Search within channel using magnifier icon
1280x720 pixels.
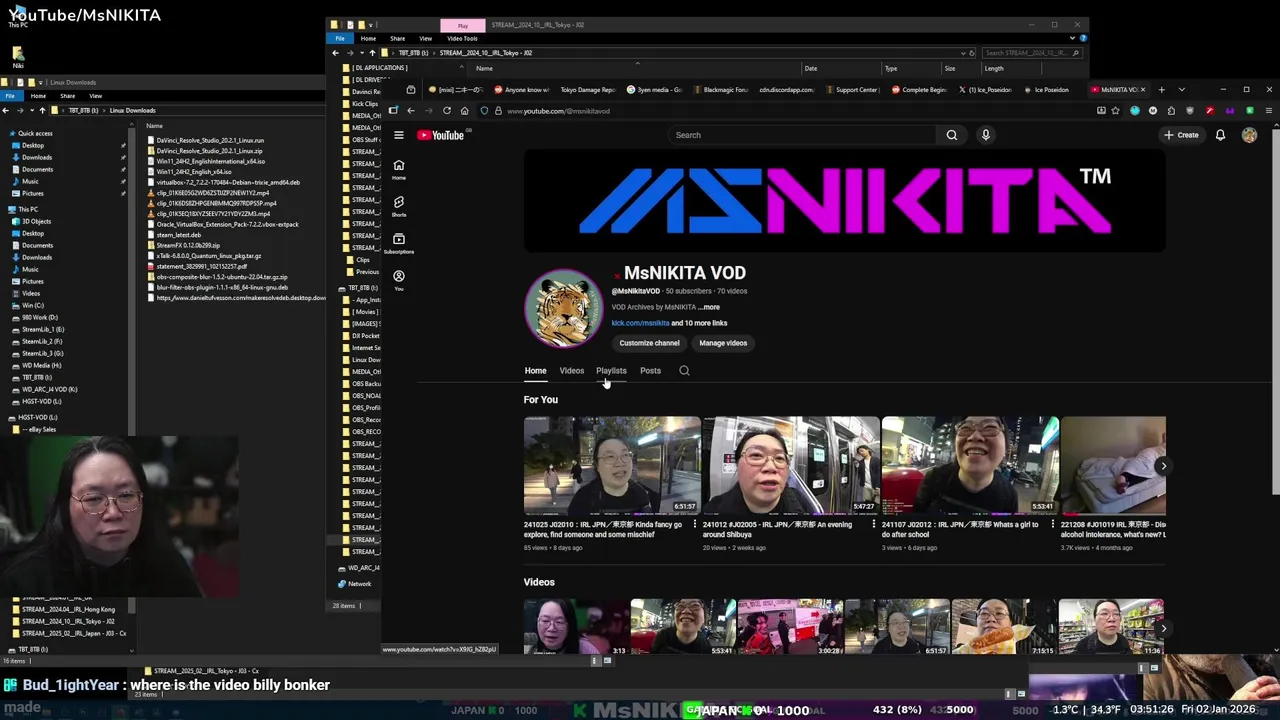[x=684, y=371]
